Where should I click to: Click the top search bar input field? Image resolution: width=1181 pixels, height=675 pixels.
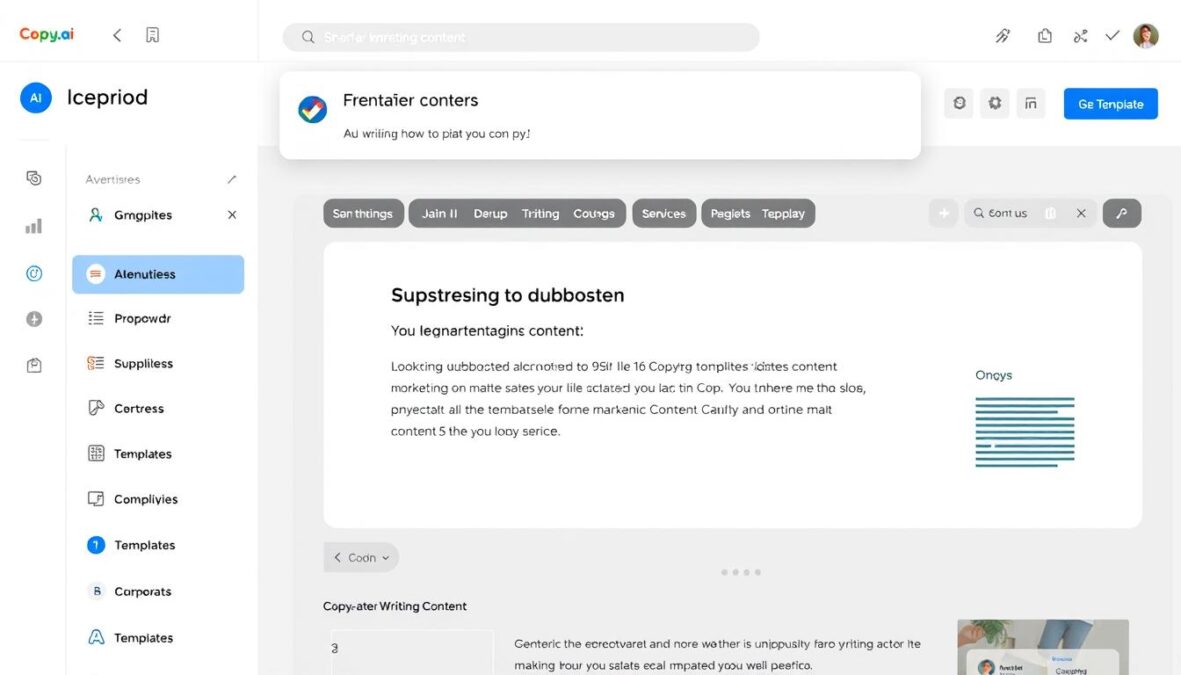coord(520,36)
